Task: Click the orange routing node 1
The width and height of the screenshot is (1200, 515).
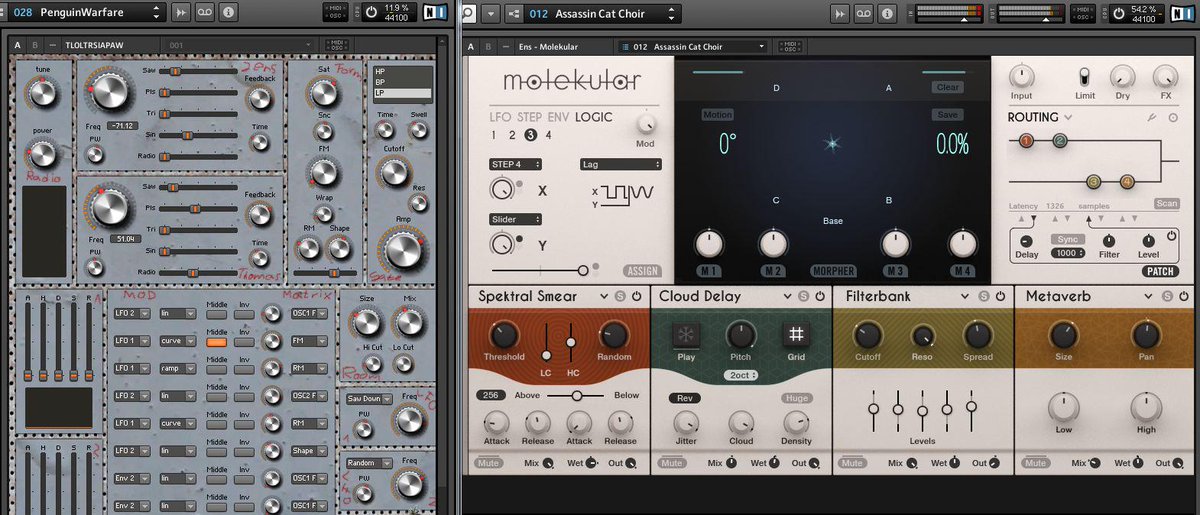Action: pos(1026,141)
